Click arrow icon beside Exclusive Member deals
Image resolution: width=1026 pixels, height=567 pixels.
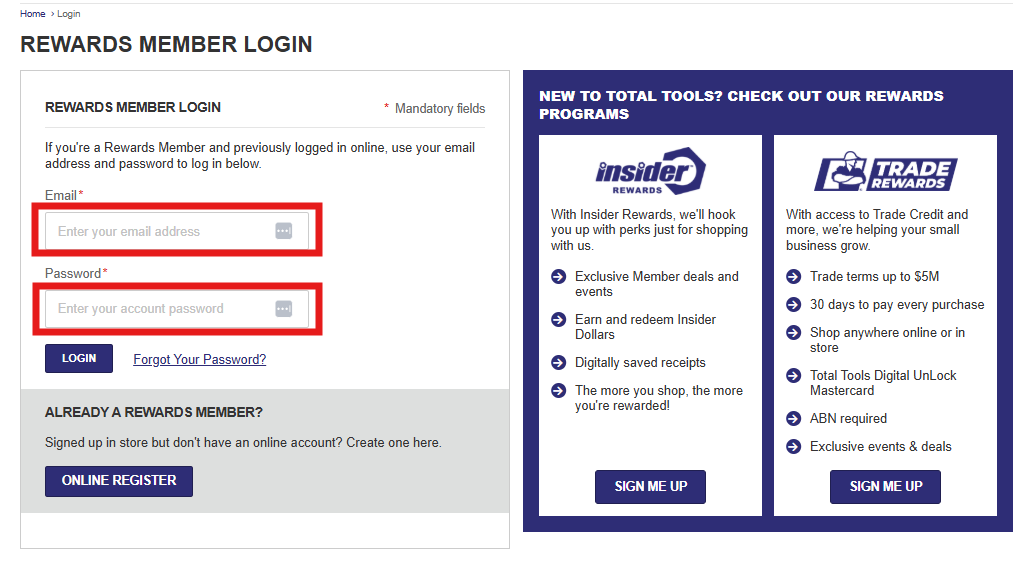click(x=558, y=277)
